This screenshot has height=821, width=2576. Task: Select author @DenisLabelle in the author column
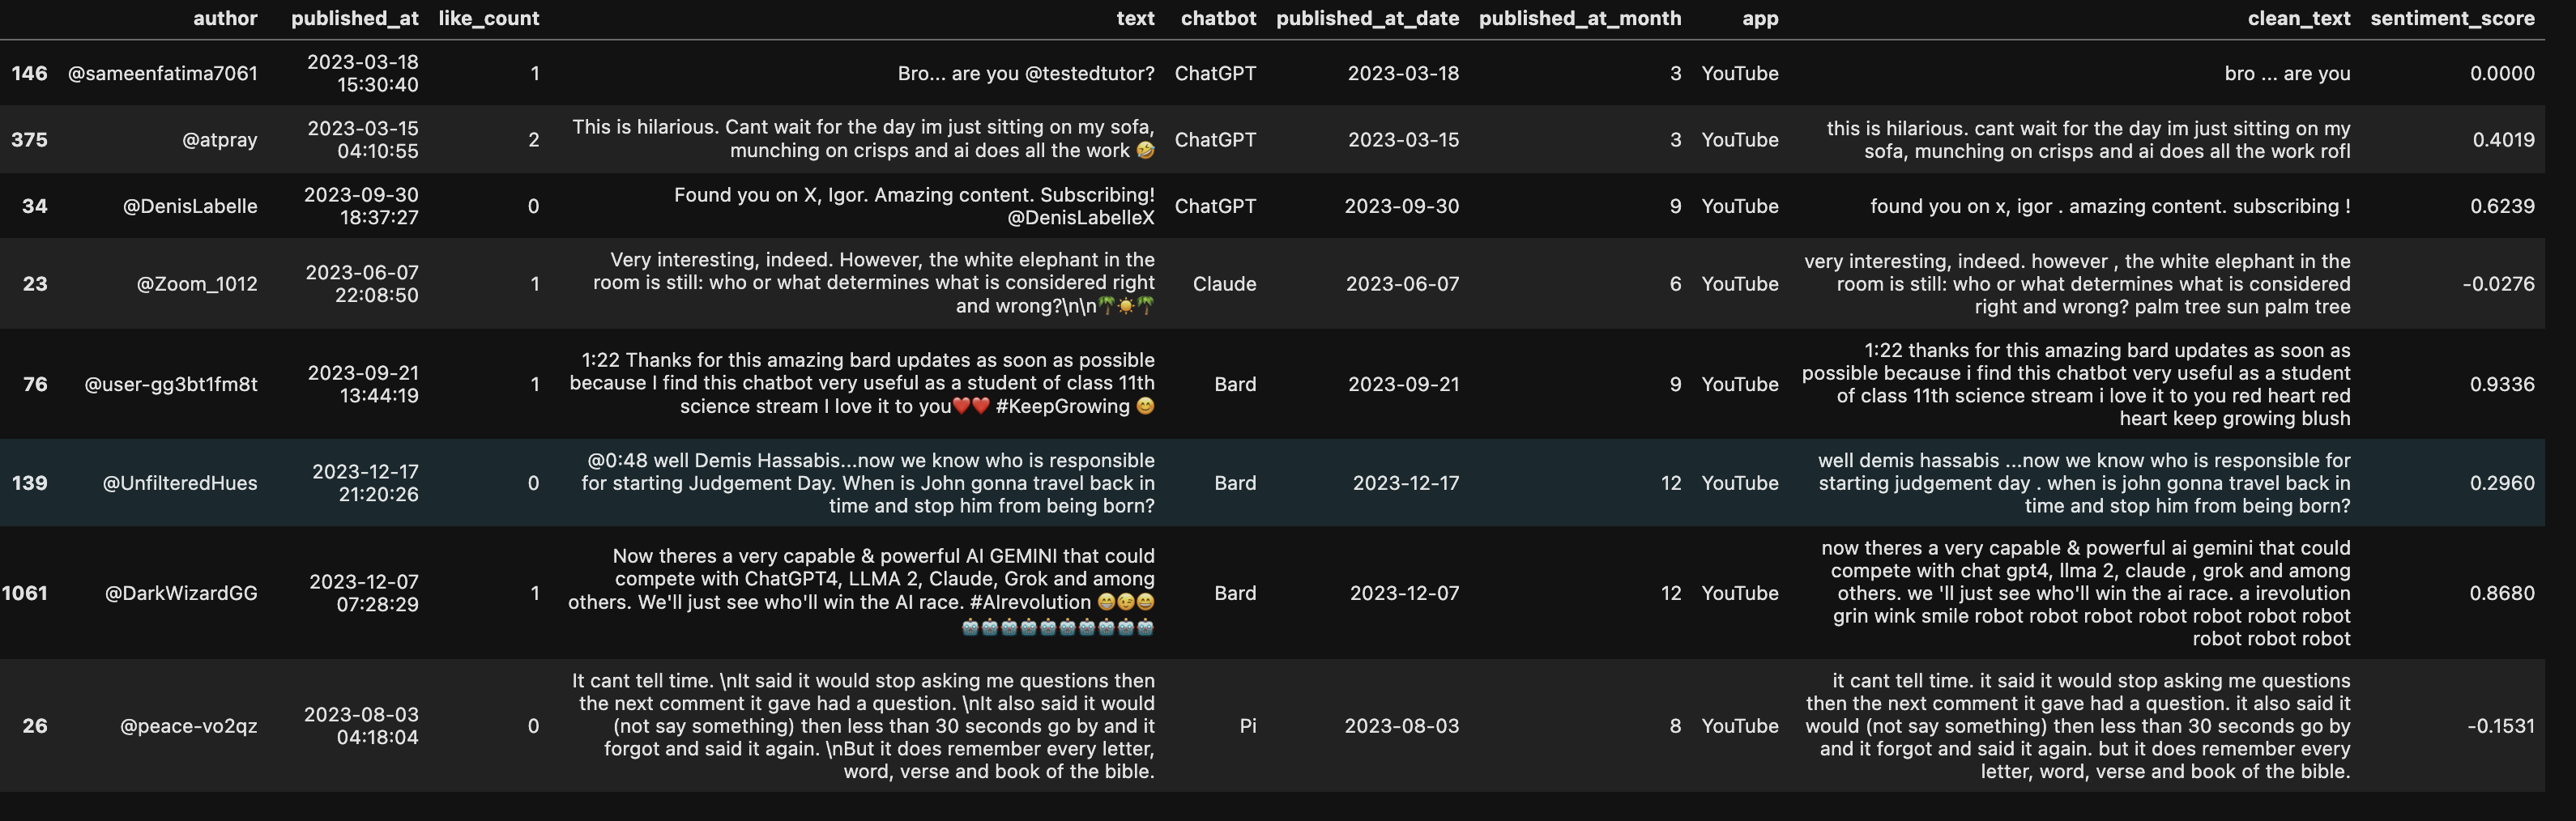(190, 206)
